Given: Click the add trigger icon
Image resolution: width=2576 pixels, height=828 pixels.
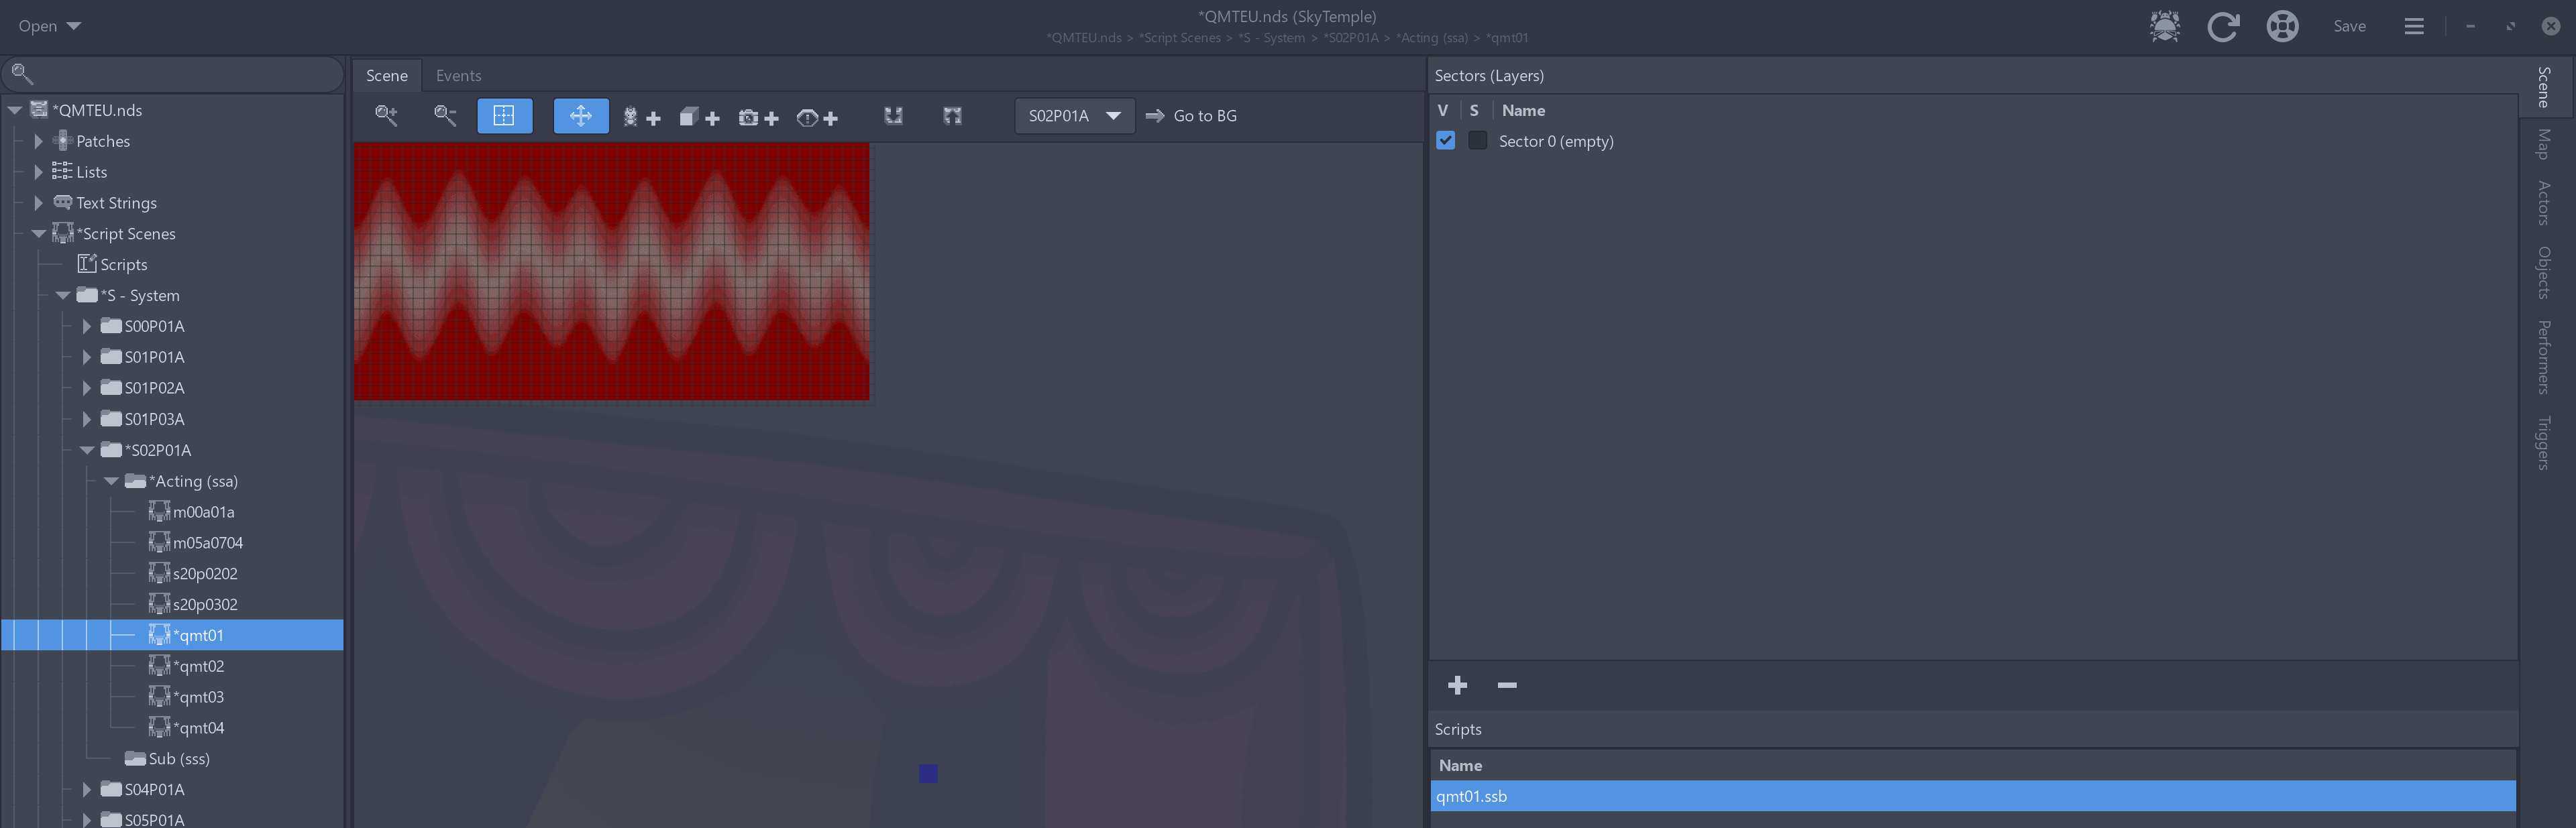Looking at the screenshot, I should [817, 117].
